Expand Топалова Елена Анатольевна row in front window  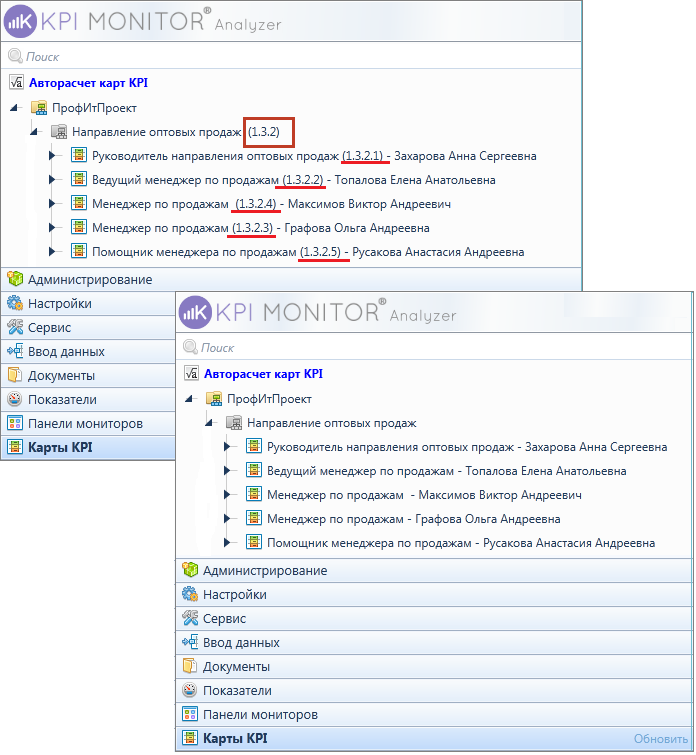(x=227, y=470)
